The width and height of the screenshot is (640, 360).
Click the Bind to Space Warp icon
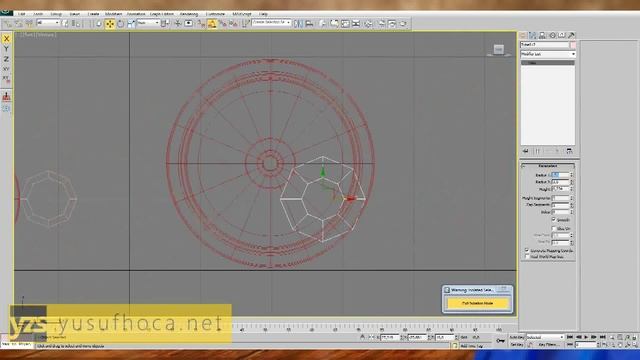pyautogui.click(x=29, y=24)
